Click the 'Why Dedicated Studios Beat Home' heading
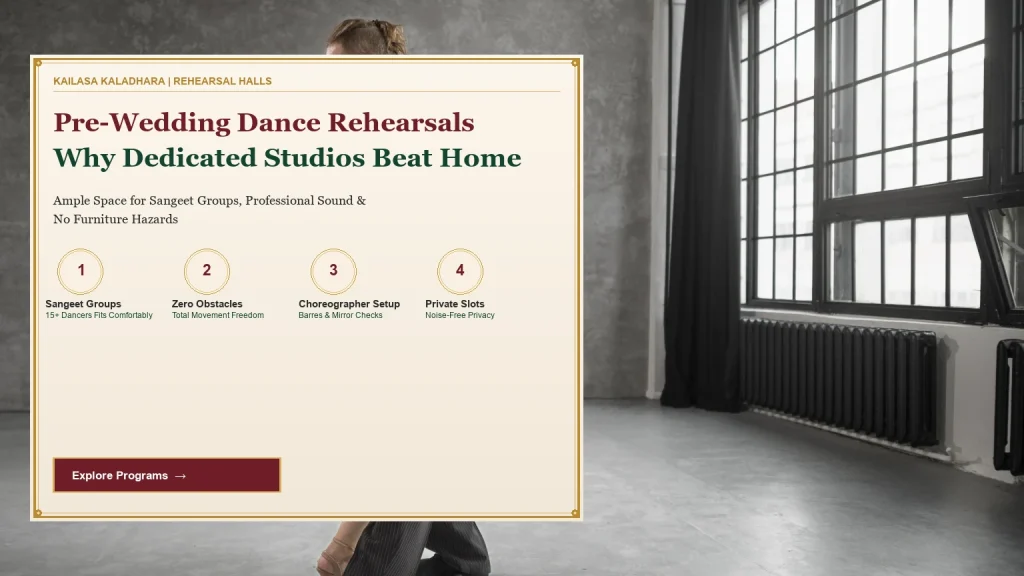 click(x=287, y=158)
